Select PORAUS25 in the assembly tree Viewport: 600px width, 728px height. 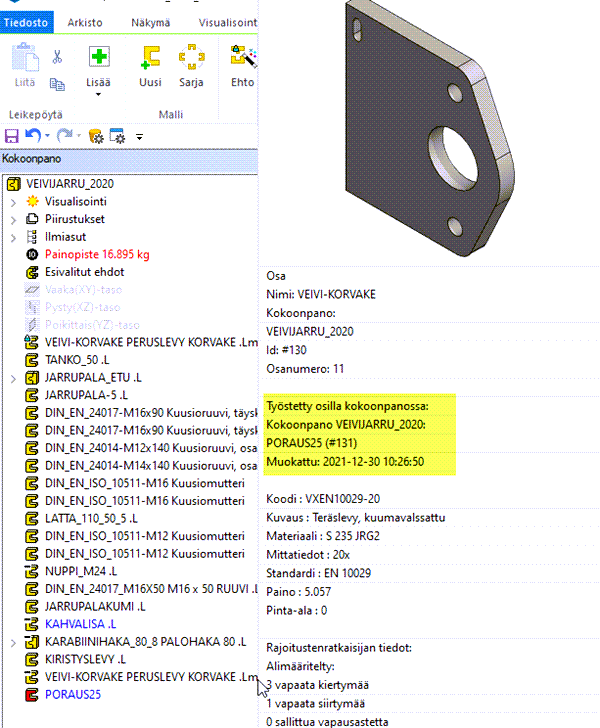click(x=73, y=695)
